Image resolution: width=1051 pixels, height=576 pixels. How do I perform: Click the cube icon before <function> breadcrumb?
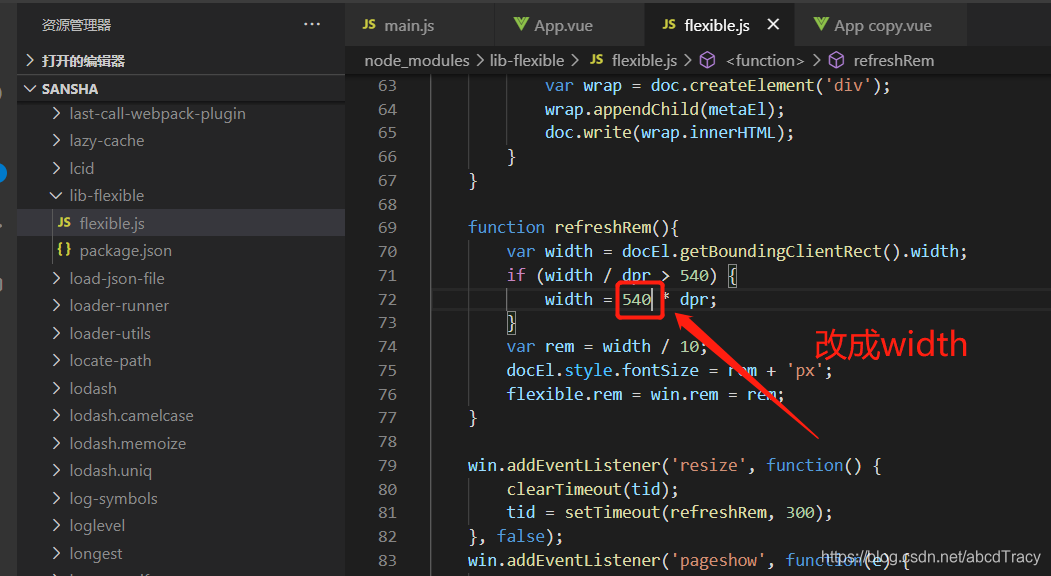point(707,60)
